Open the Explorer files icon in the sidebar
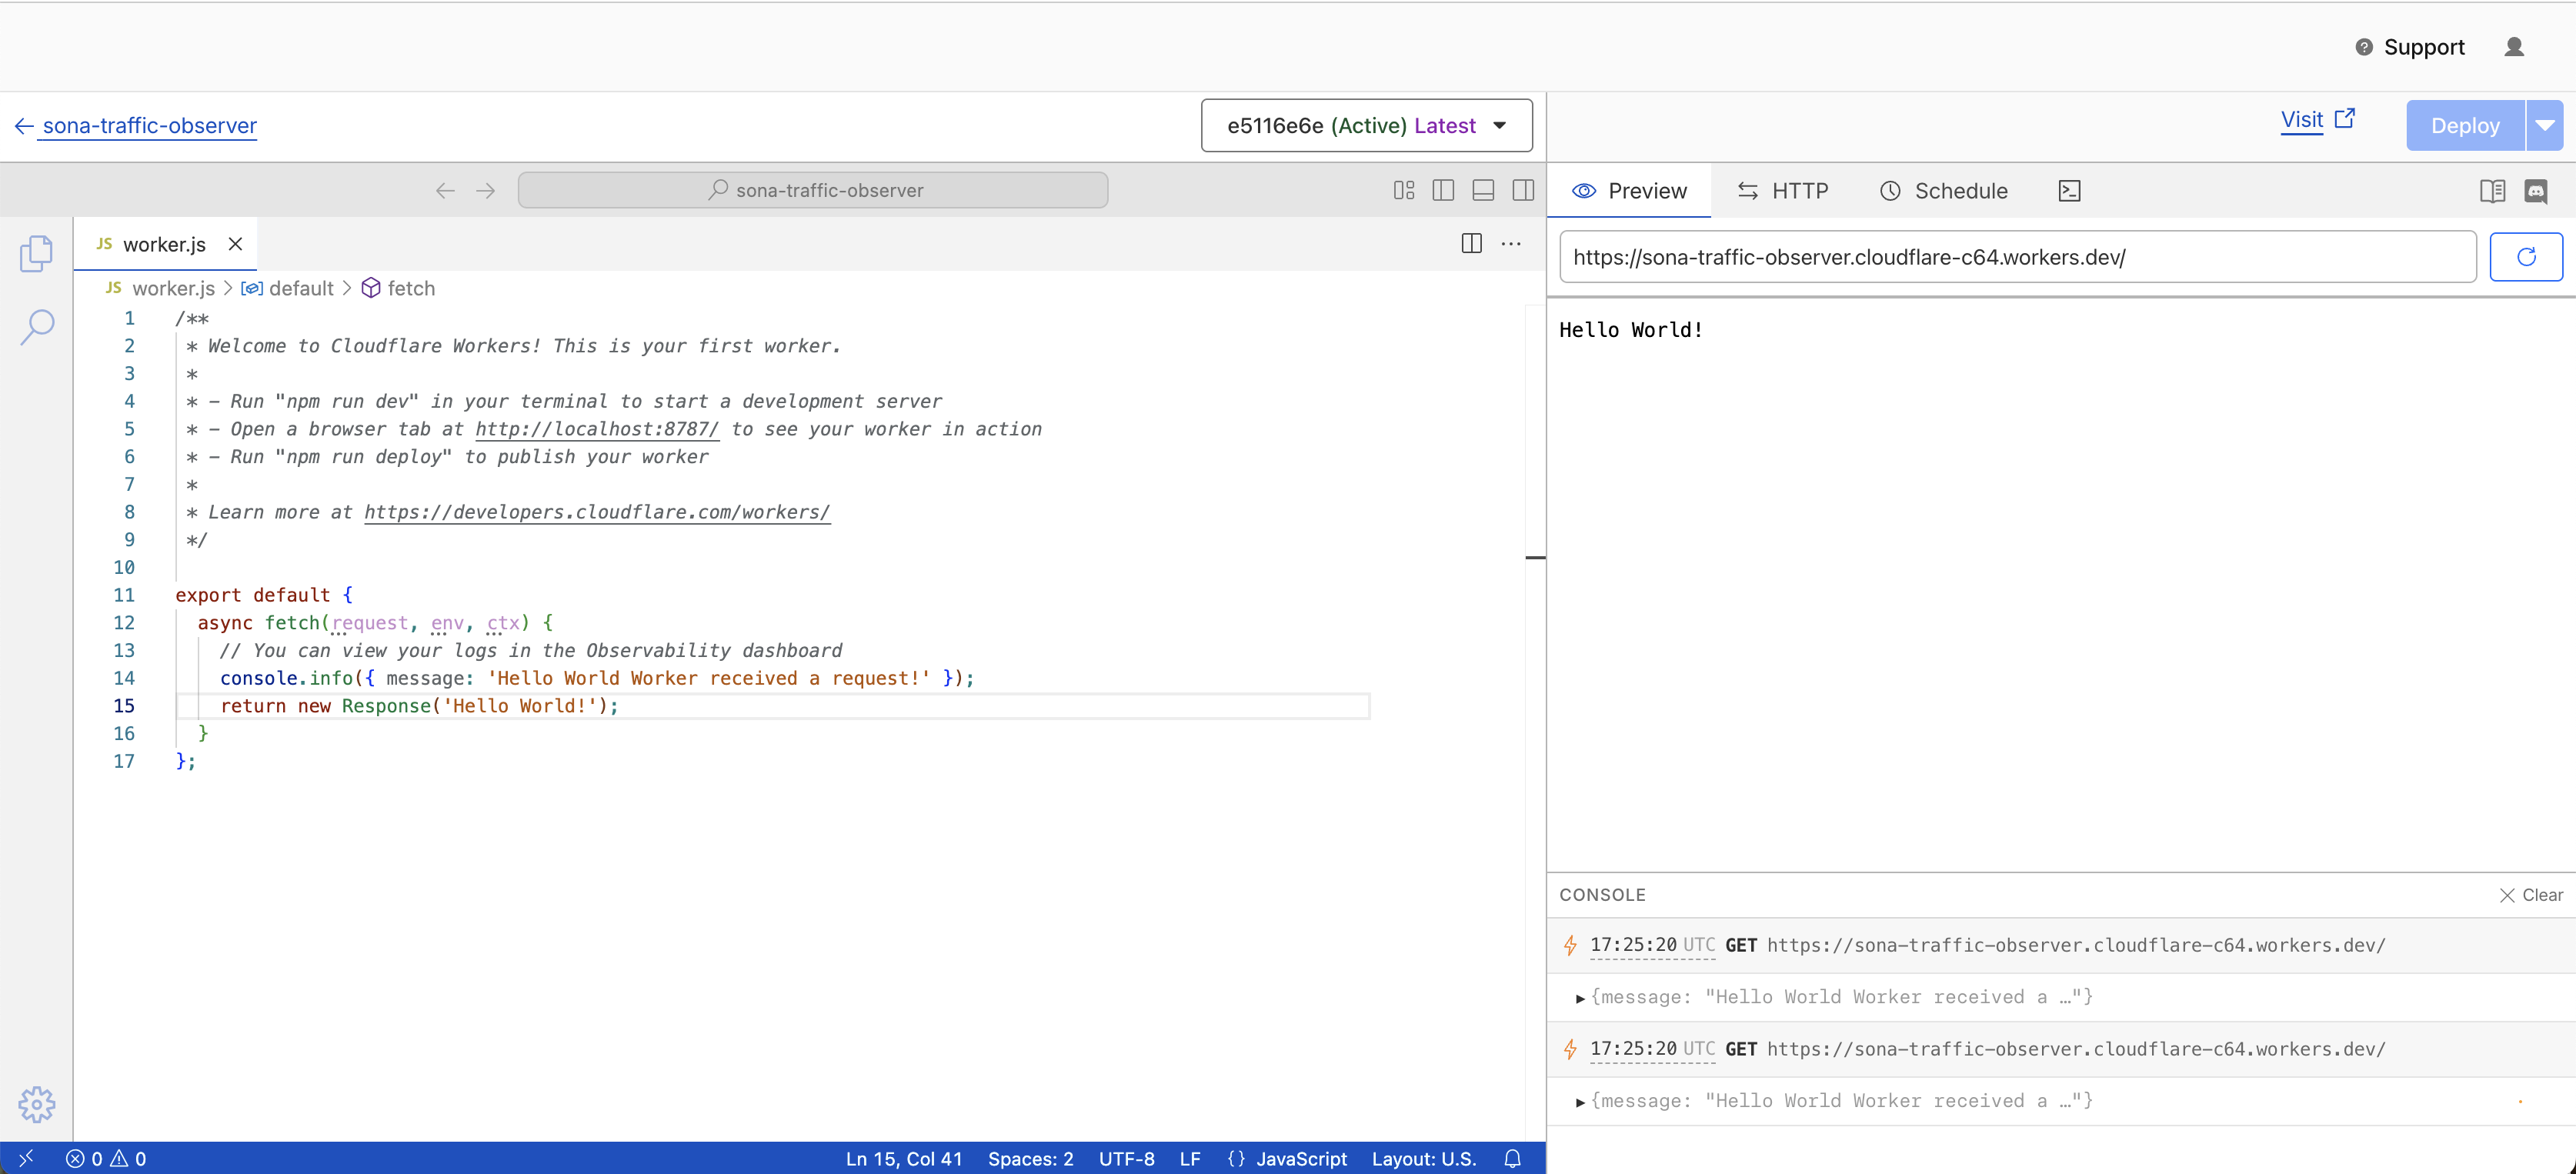2576x1174 pixels. coord(37,253)
